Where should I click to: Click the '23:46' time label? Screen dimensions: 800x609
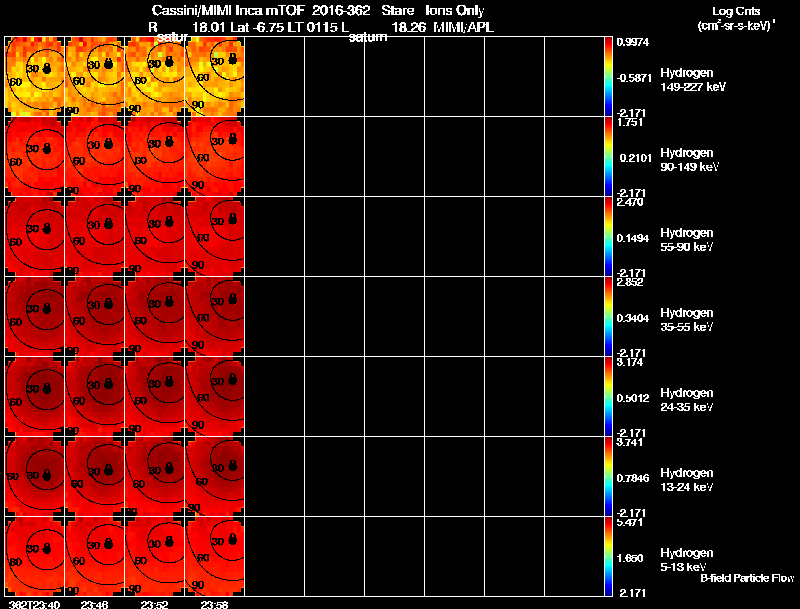tap(94, 604)
